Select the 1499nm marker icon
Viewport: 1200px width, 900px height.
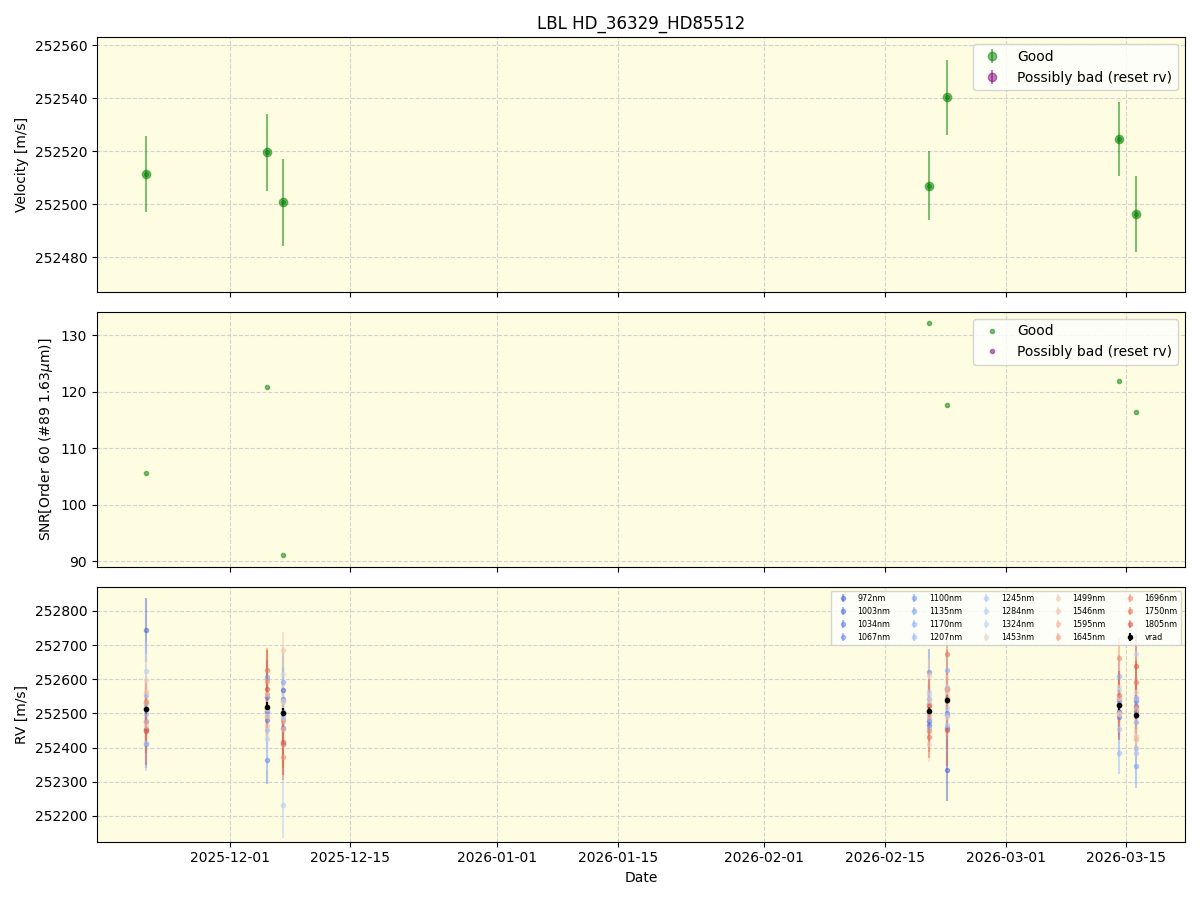tap(1058, 597)
